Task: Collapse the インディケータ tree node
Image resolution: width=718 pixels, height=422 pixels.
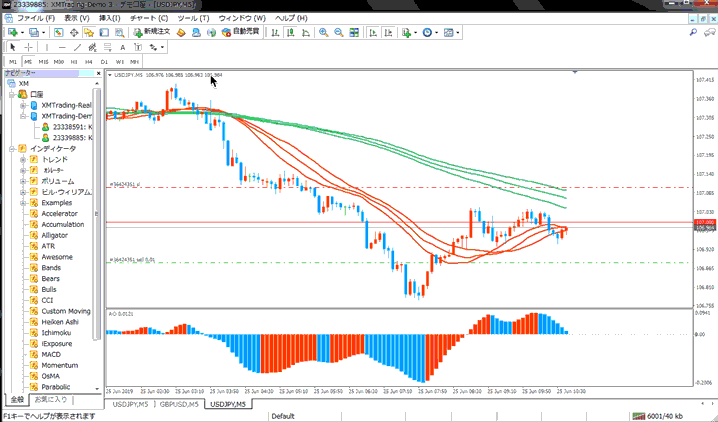Action: point(11,149)
